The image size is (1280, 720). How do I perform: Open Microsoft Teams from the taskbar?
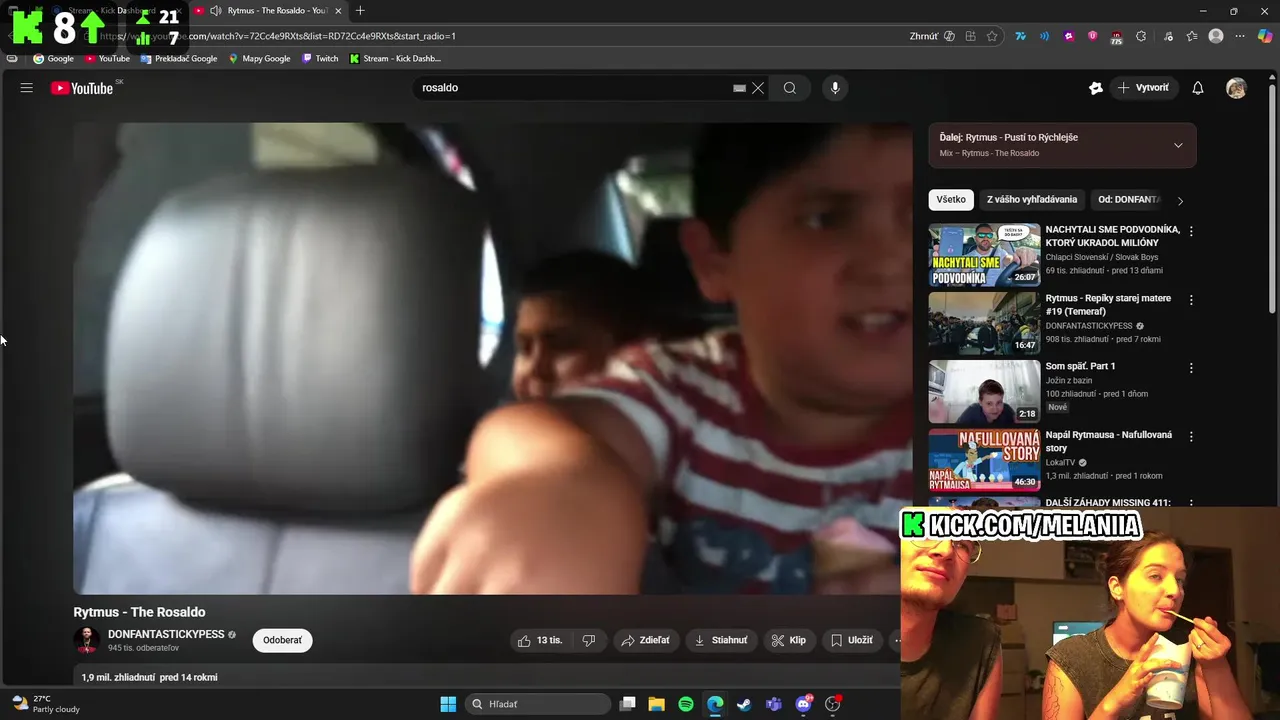(773, 704)
